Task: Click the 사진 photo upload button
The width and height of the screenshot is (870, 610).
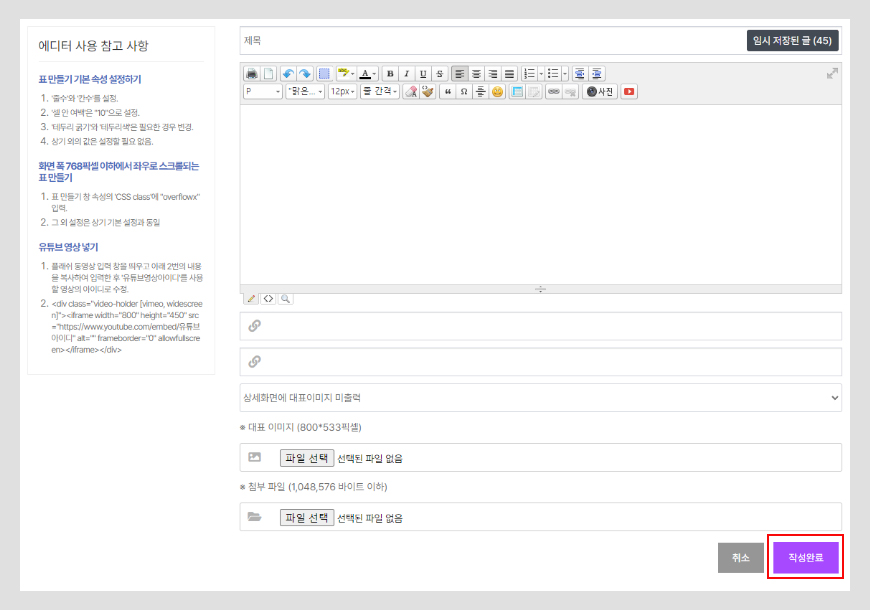Action: click(600, 92)
